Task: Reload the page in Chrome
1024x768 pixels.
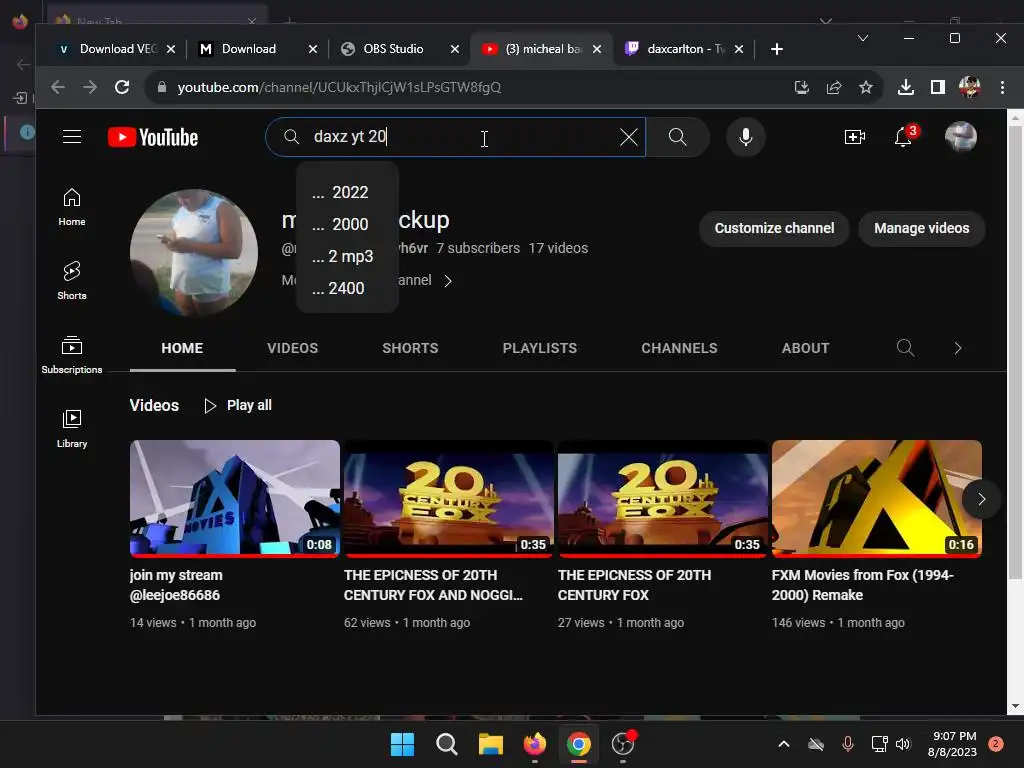Action: [122, 87]
